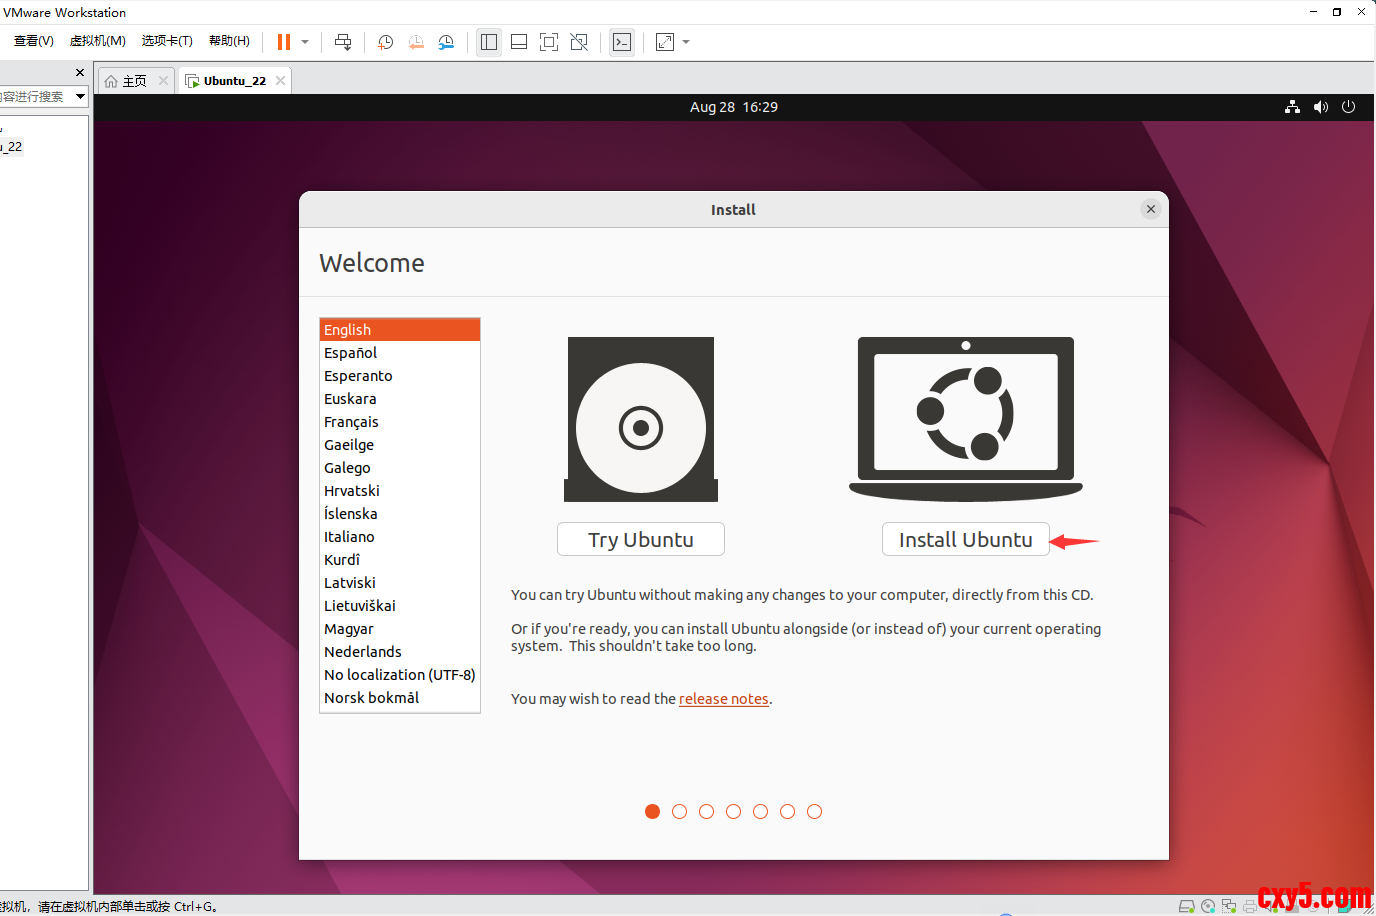Open the console view icon
Screen dimensions: 1376x916
coord(622,42)
